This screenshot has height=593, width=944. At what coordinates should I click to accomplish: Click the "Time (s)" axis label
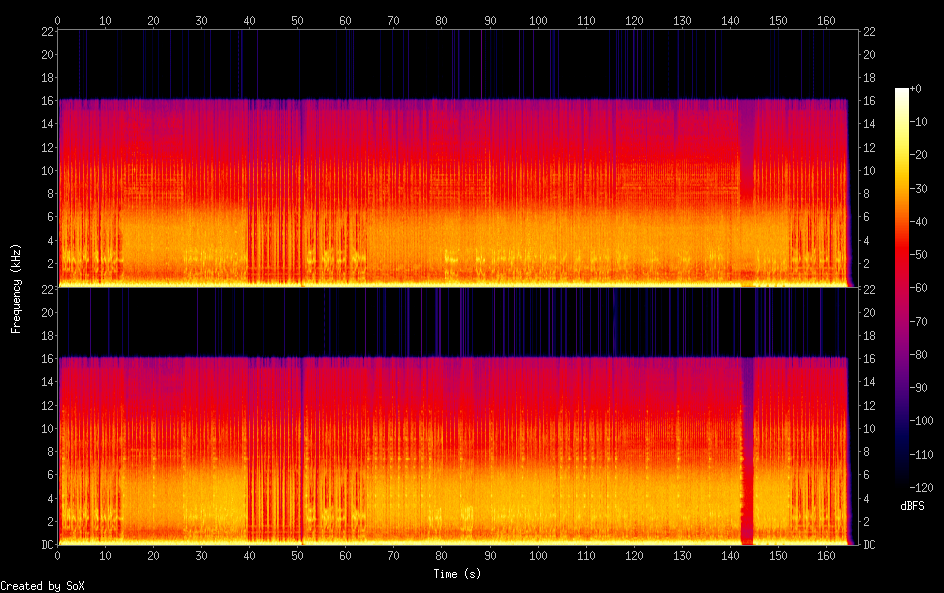tap(457, 574)
